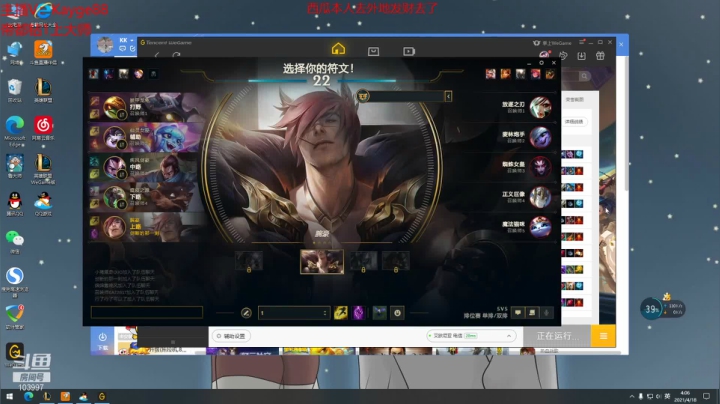
Task: Open the game client settings gear
Action: (x=541, y=63)
